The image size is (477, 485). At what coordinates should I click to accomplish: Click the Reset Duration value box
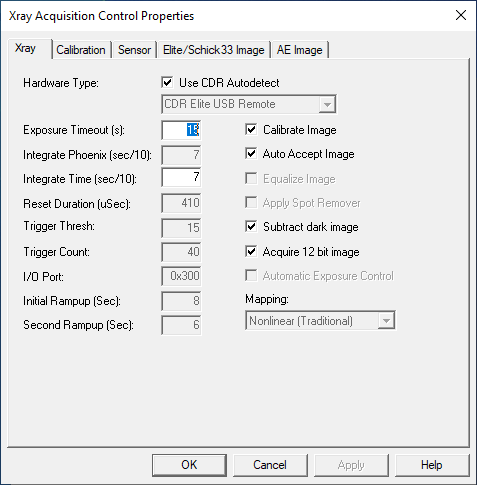(x=181, y=203)
